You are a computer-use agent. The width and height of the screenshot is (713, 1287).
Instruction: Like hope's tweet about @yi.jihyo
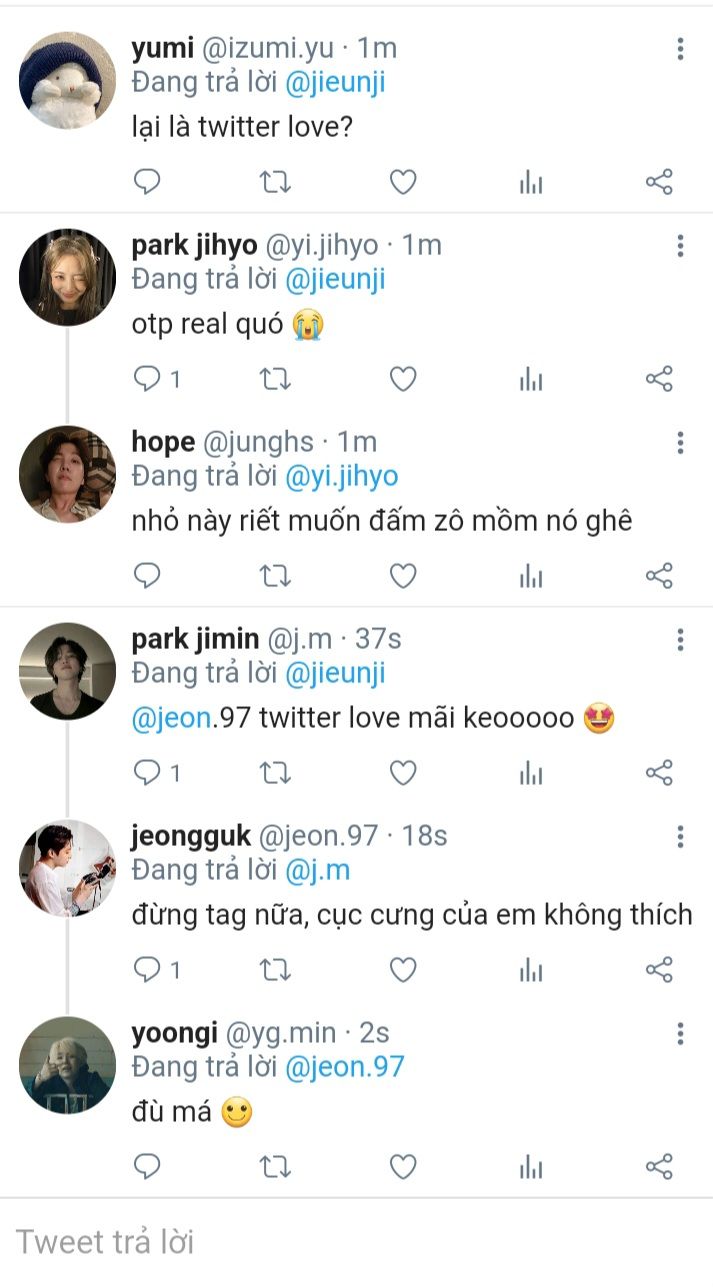click(x=403, y=576)
